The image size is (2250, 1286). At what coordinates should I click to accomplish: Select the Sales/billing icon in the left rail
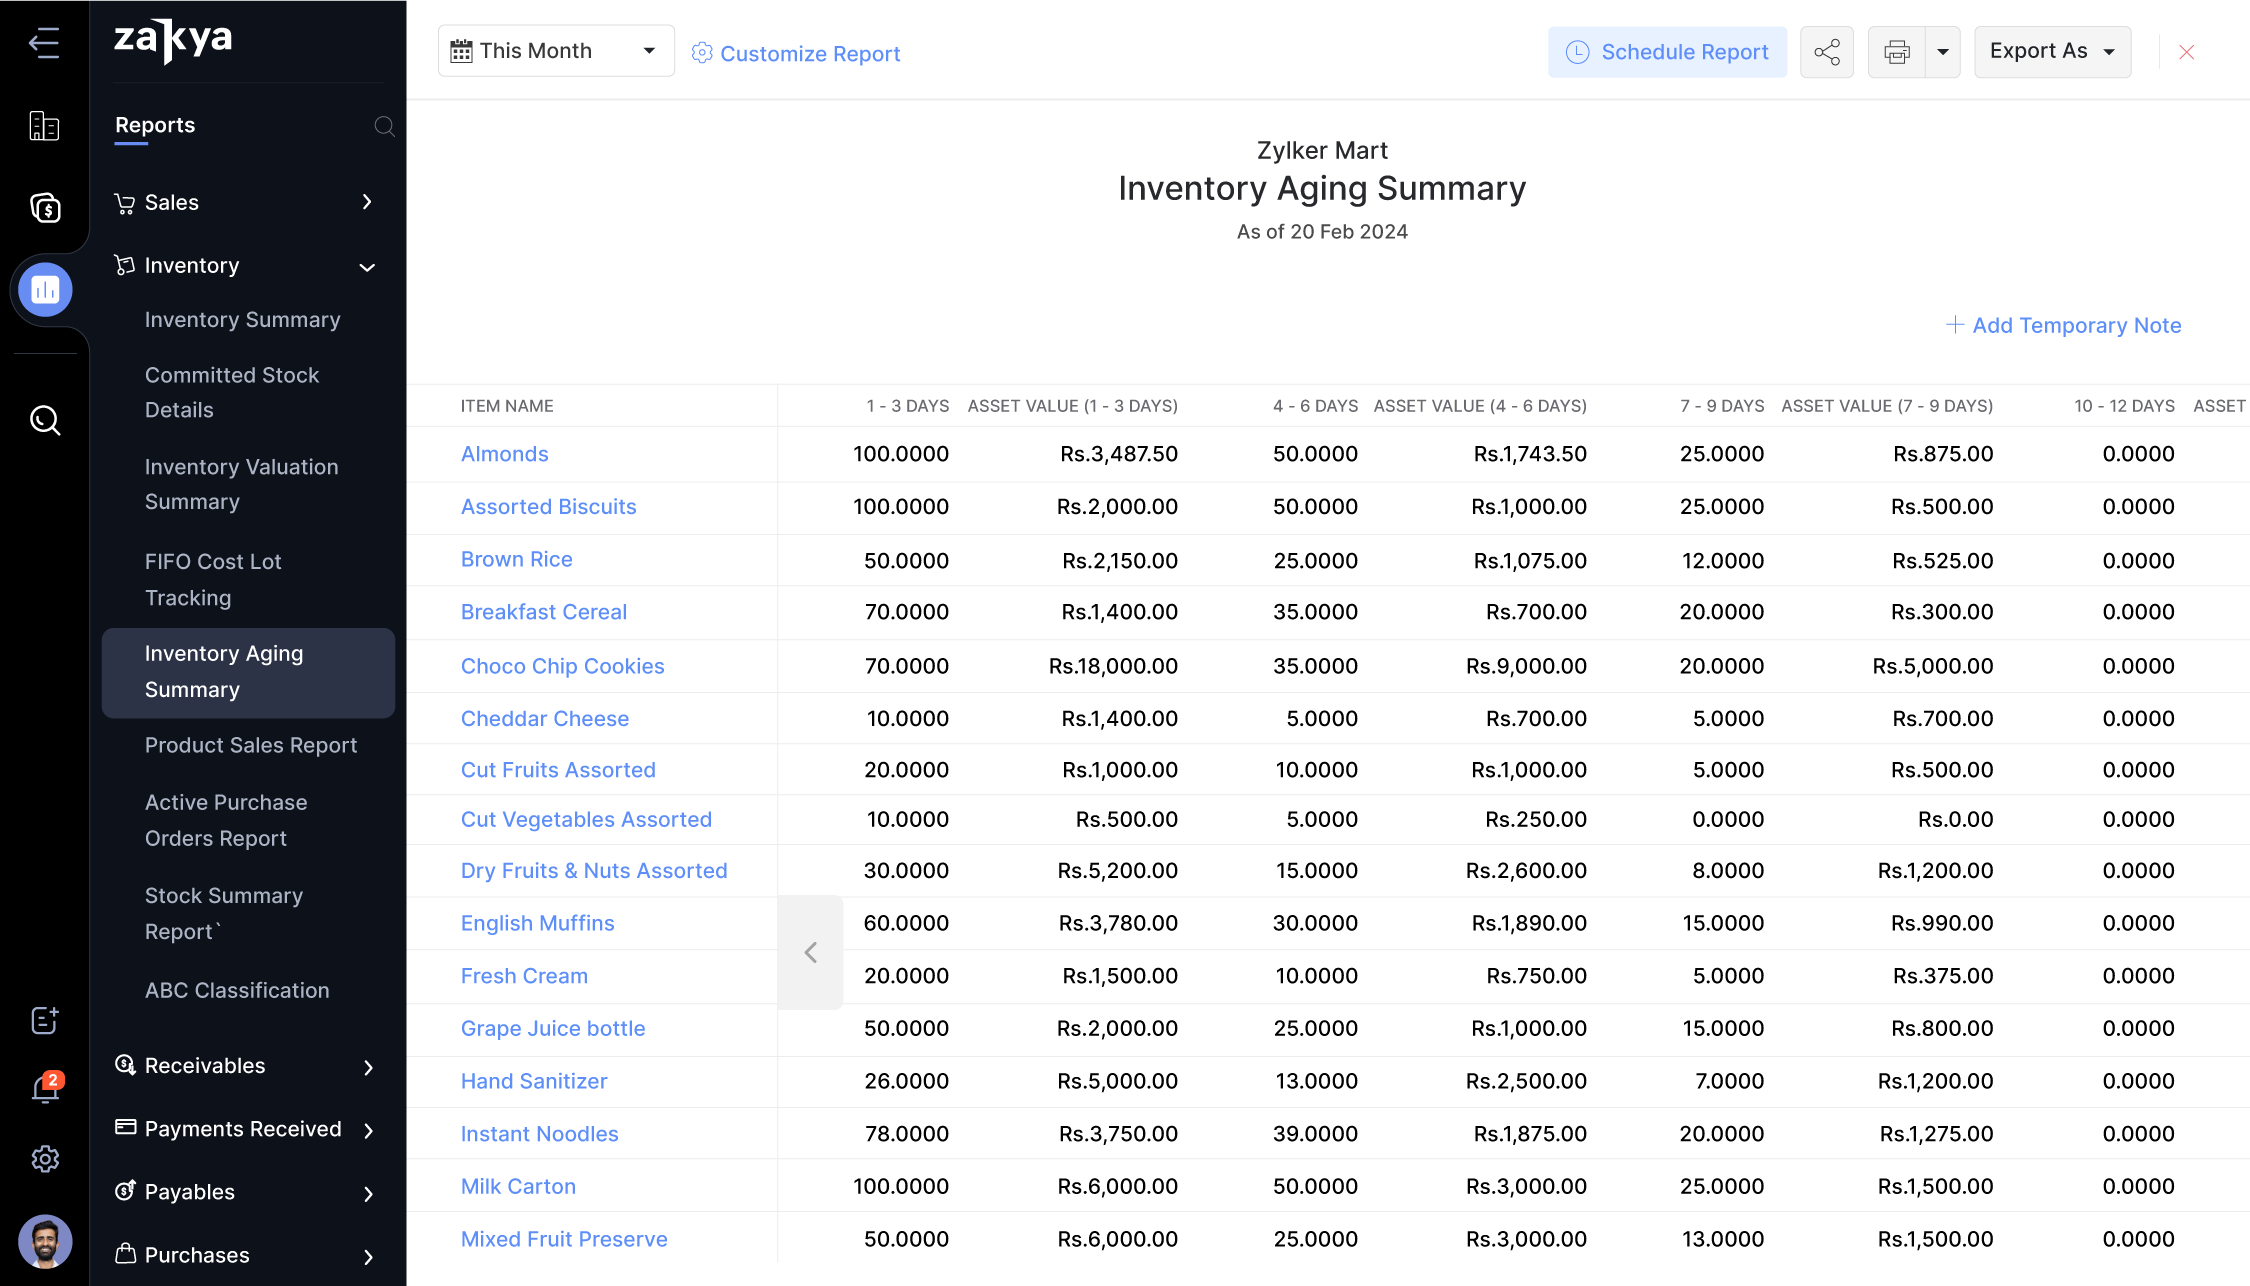click(45, 208)
